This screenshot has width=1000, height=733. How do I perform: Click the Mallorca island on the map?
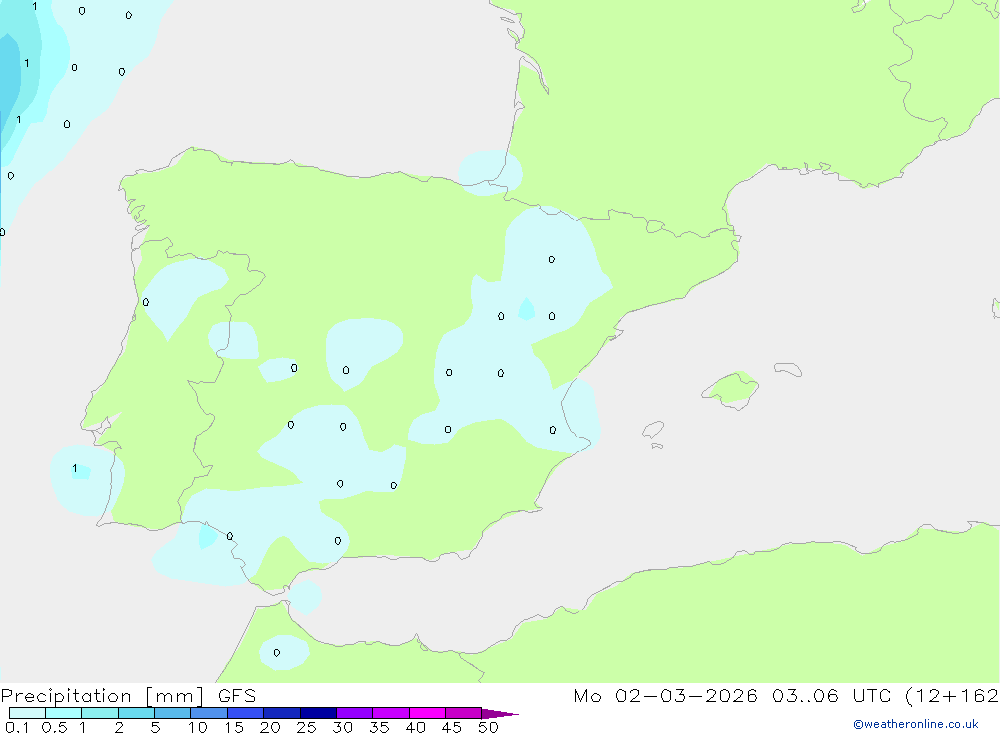[x=731, y=388]
